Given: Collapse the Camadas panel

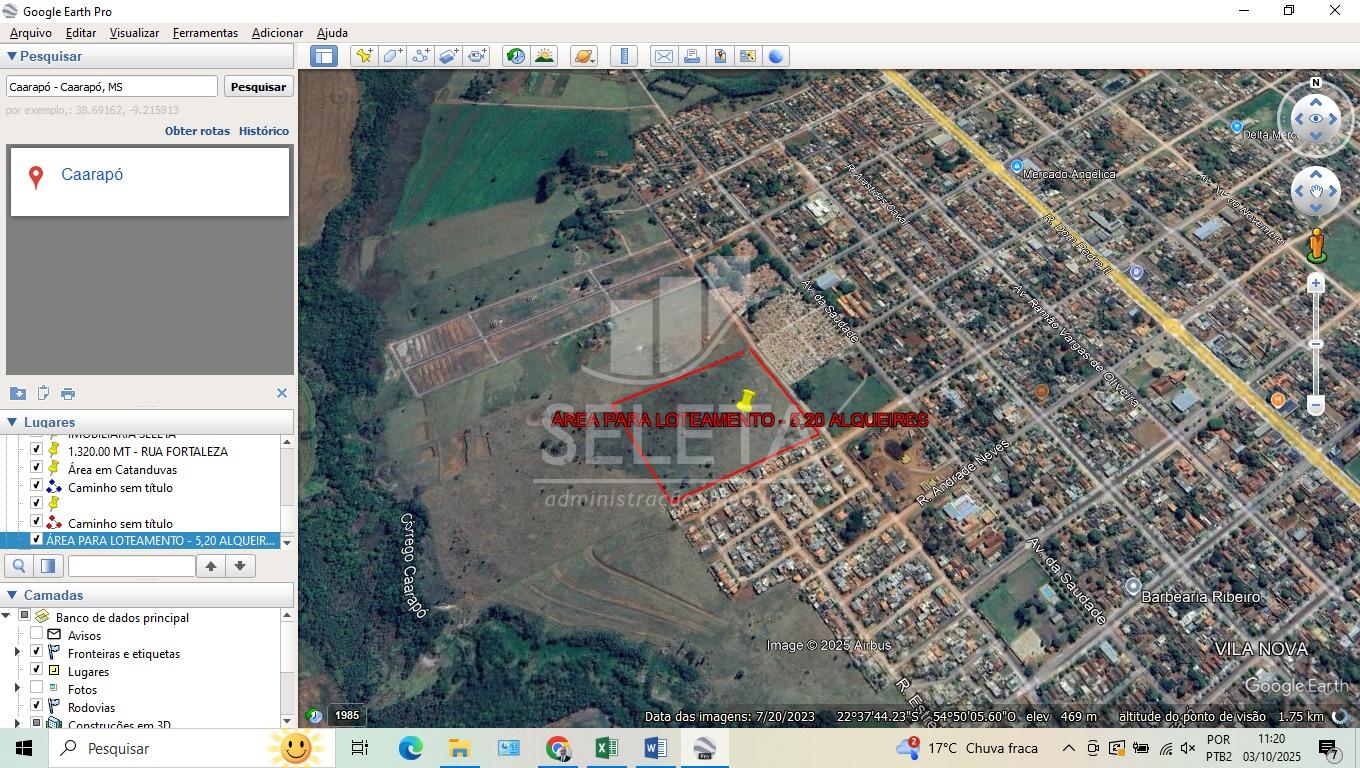Looking at the screenshot, I should (12, 595).
